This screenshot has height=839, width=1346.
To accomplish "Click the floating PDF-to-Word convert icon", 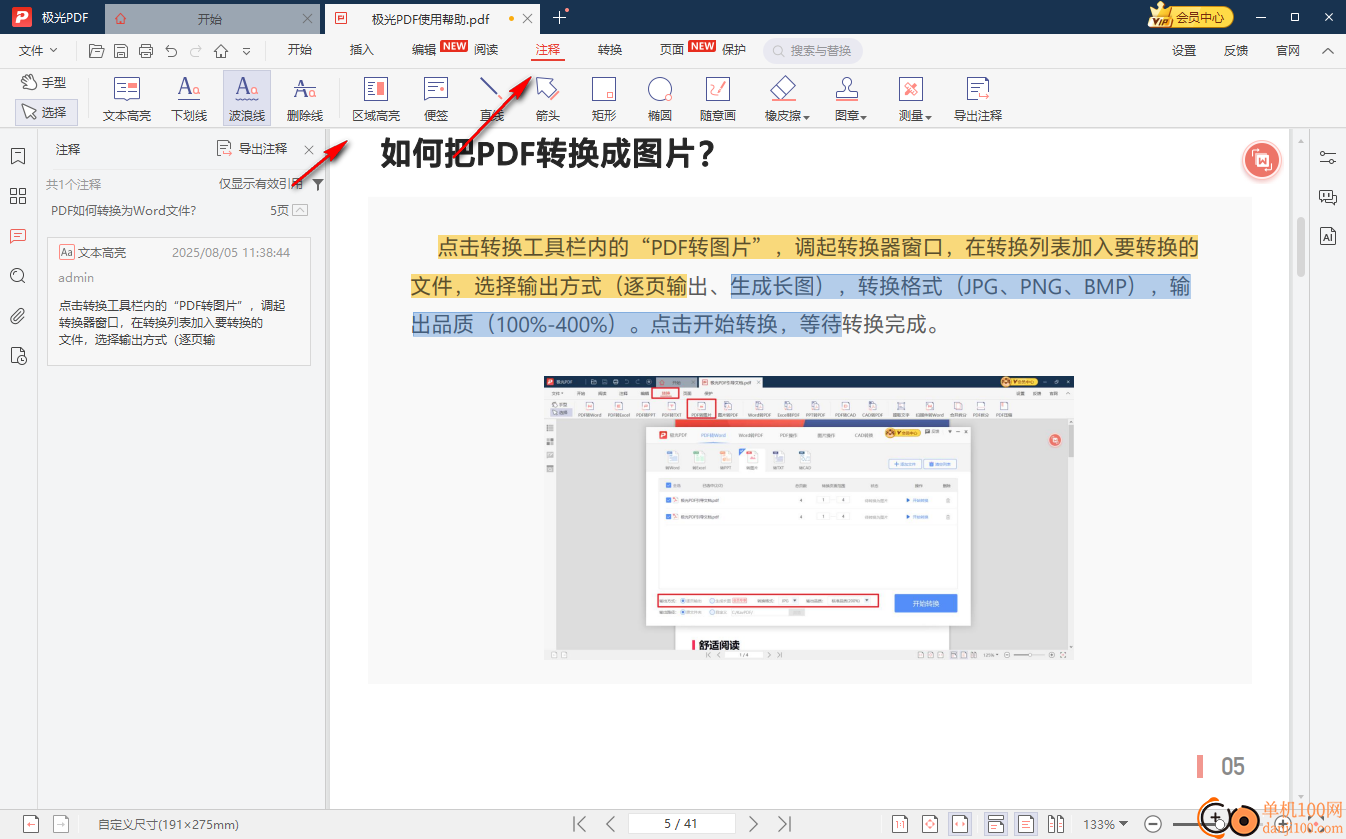I will [x=1262, y=161].
